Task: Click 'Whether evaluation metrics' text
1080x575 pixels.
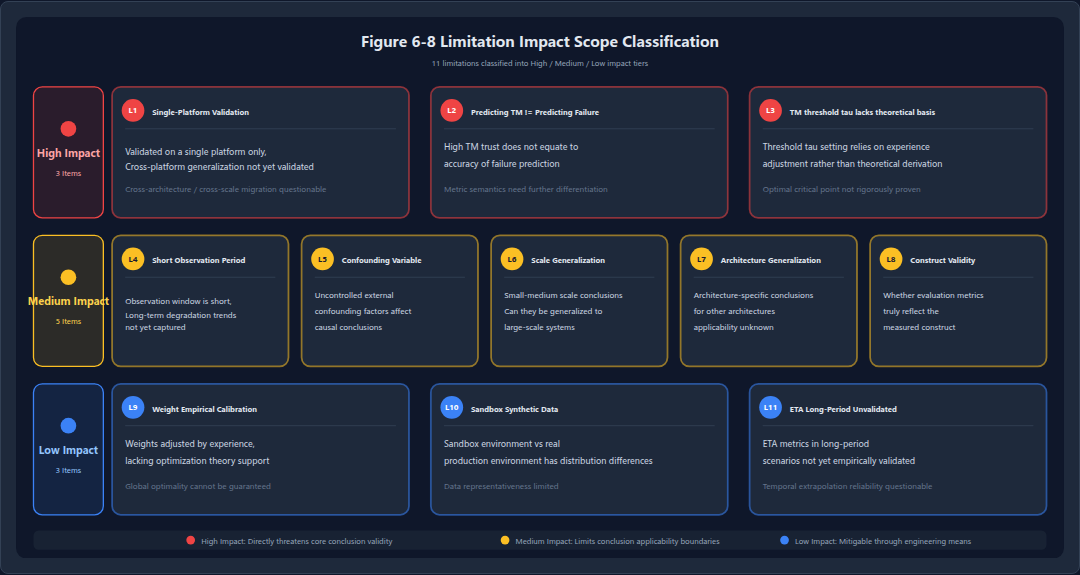Action: point(933,295)
